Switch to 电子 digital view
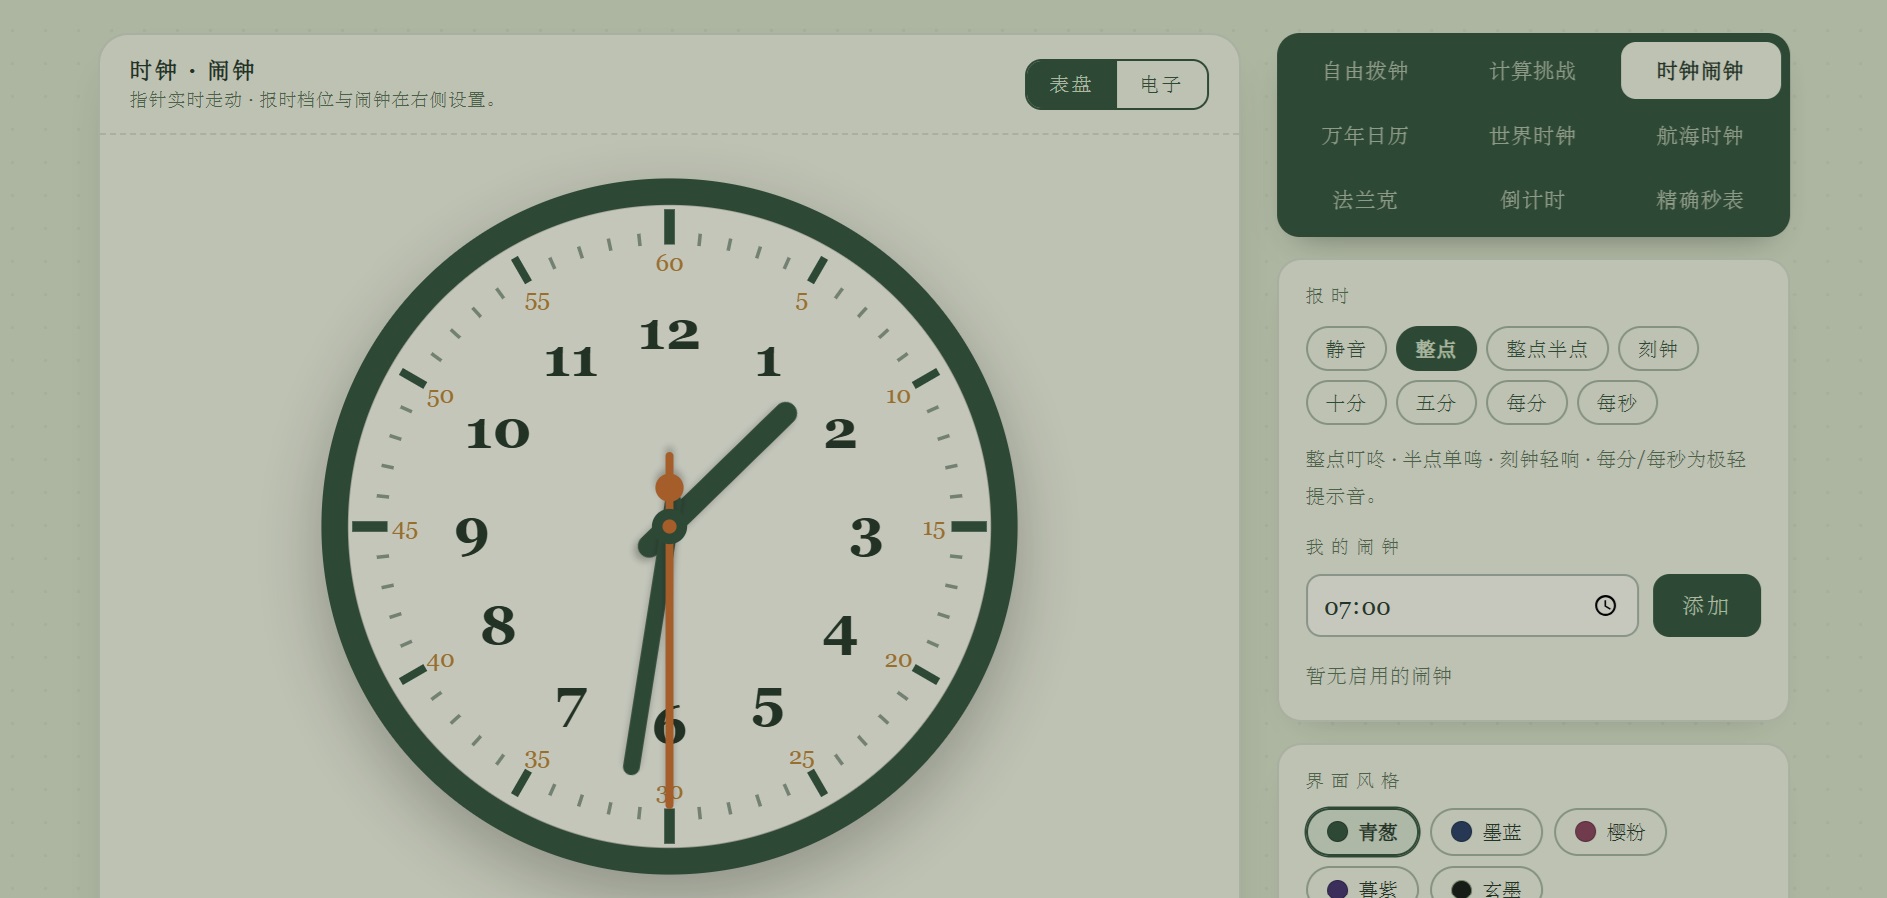This screenshot has height=898, width=1887. (x=1161, y=84)
